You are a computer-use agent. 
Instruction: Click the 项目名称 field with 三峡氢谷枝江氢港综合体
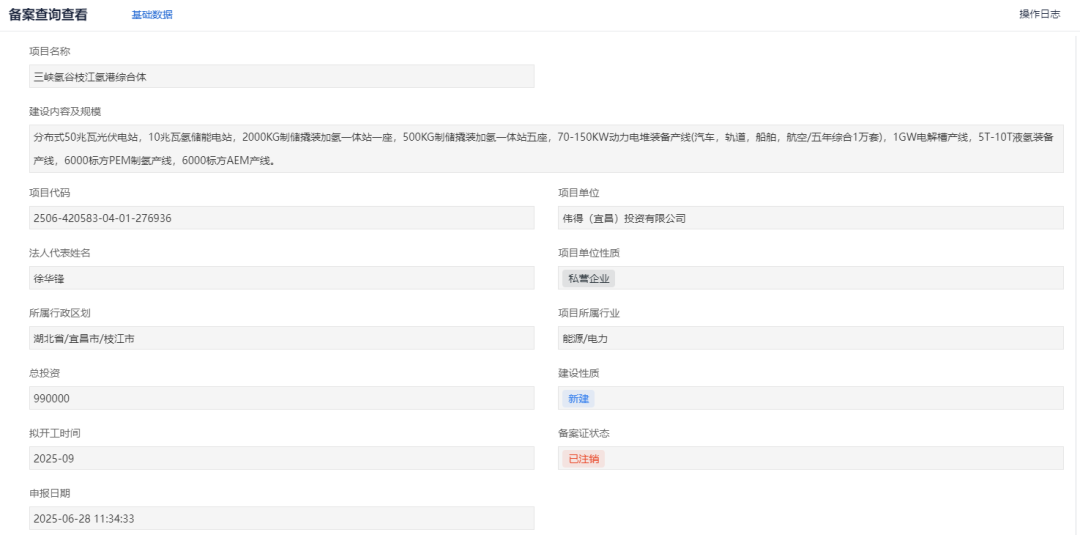tap(281, 76)
